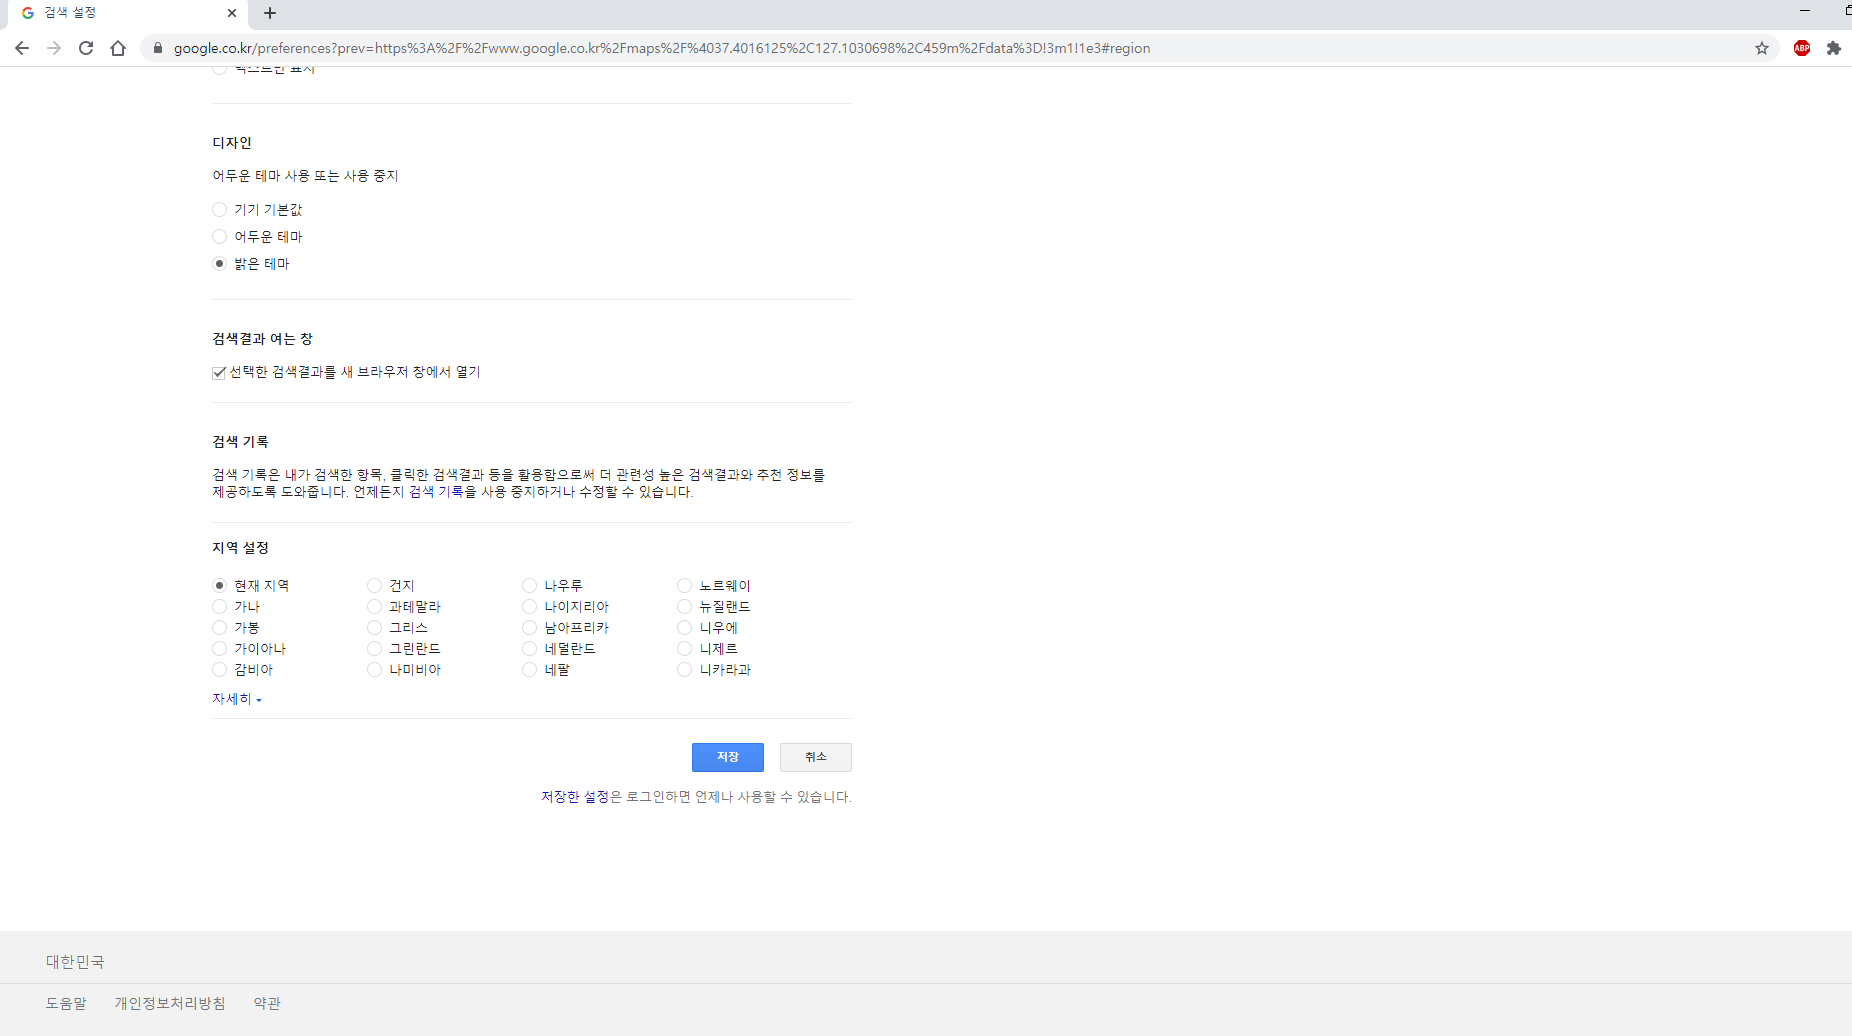Select the 어두운 테마 radio button
Screen dimensions: 1852x1036
[x=220, y=237]
